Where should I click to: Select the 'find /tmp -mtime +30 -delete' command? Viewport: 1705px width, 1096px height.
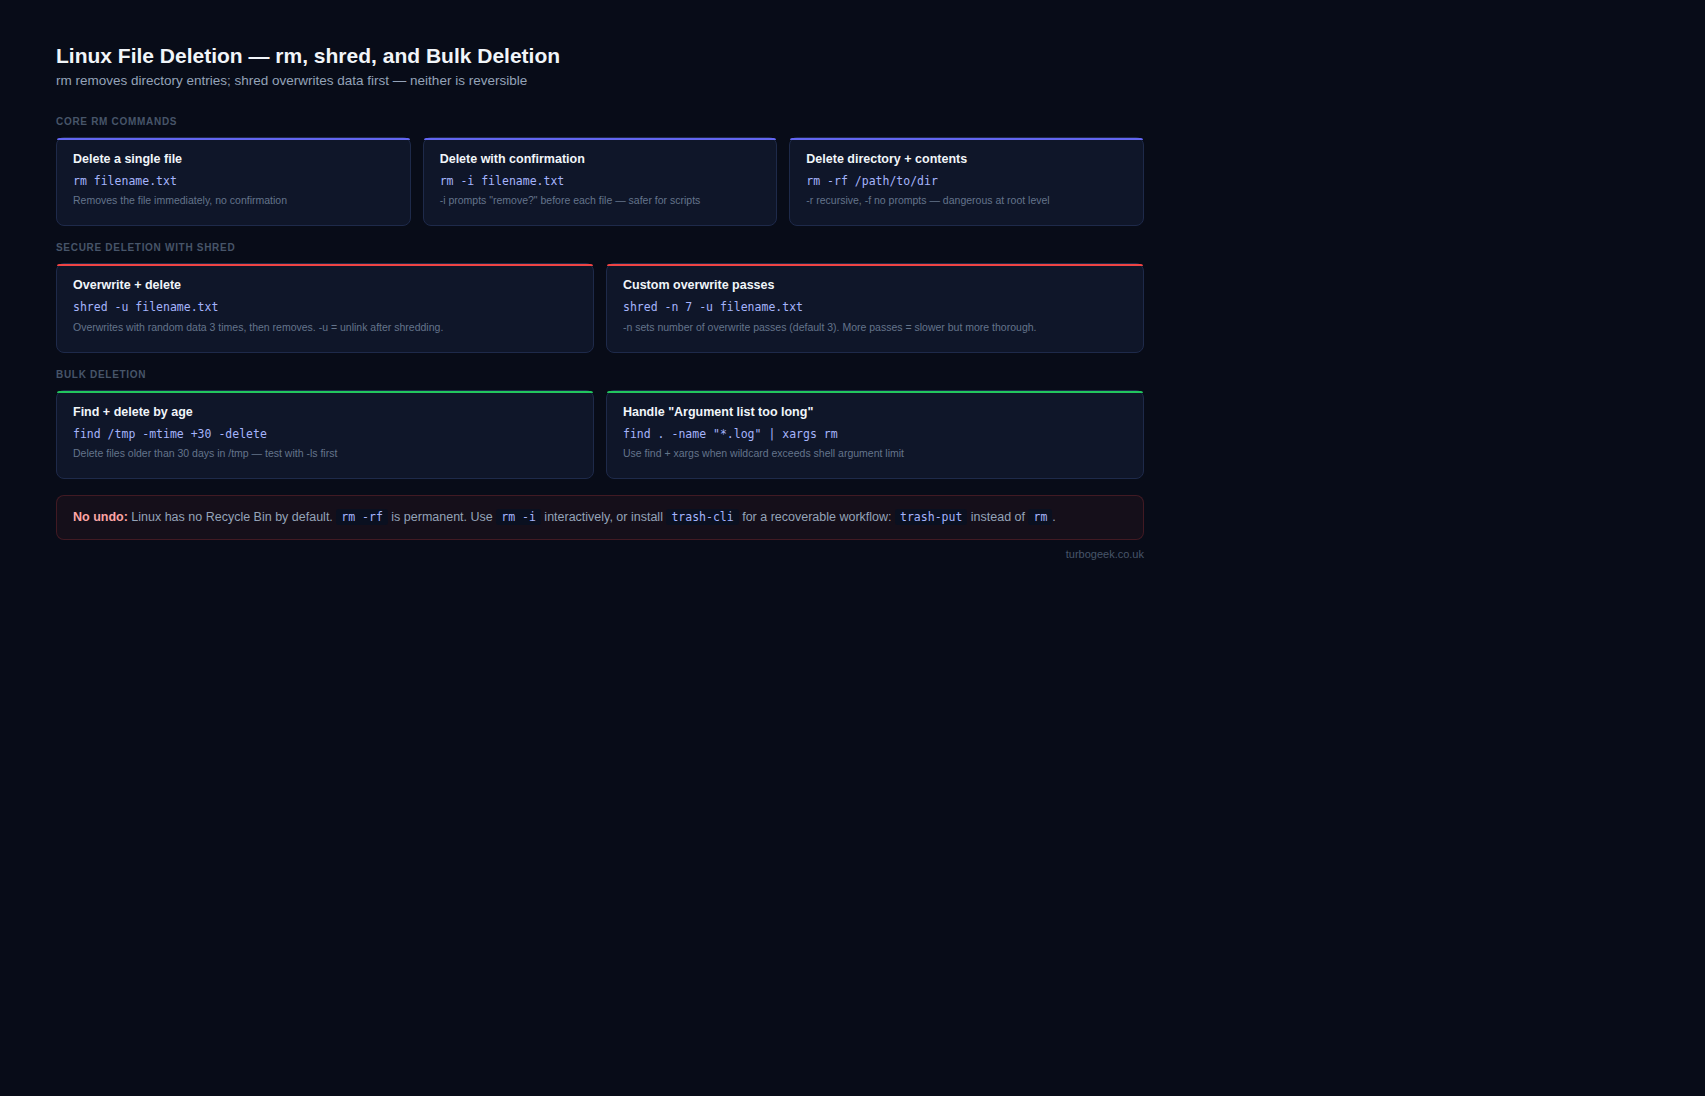[x=170, y=434]
